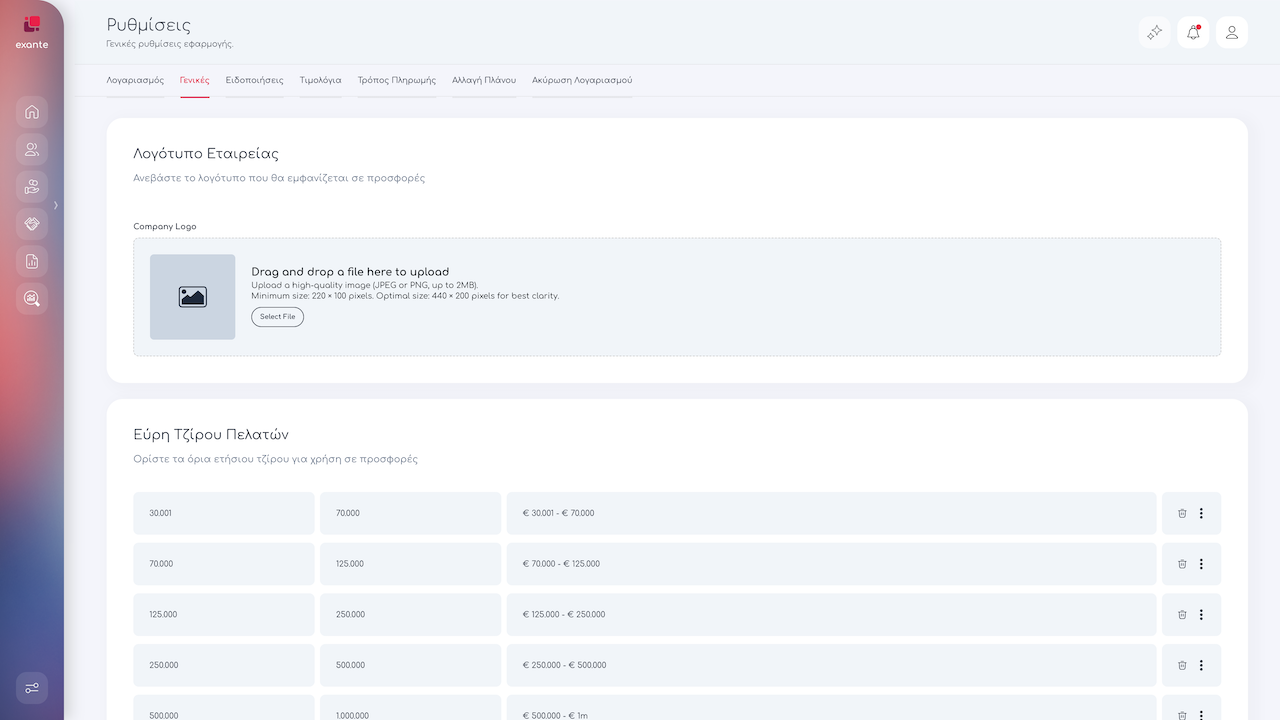Open the notifications bell
Screen dimensions: 1280x720
pyautogui.click(x=1193, y=32)
